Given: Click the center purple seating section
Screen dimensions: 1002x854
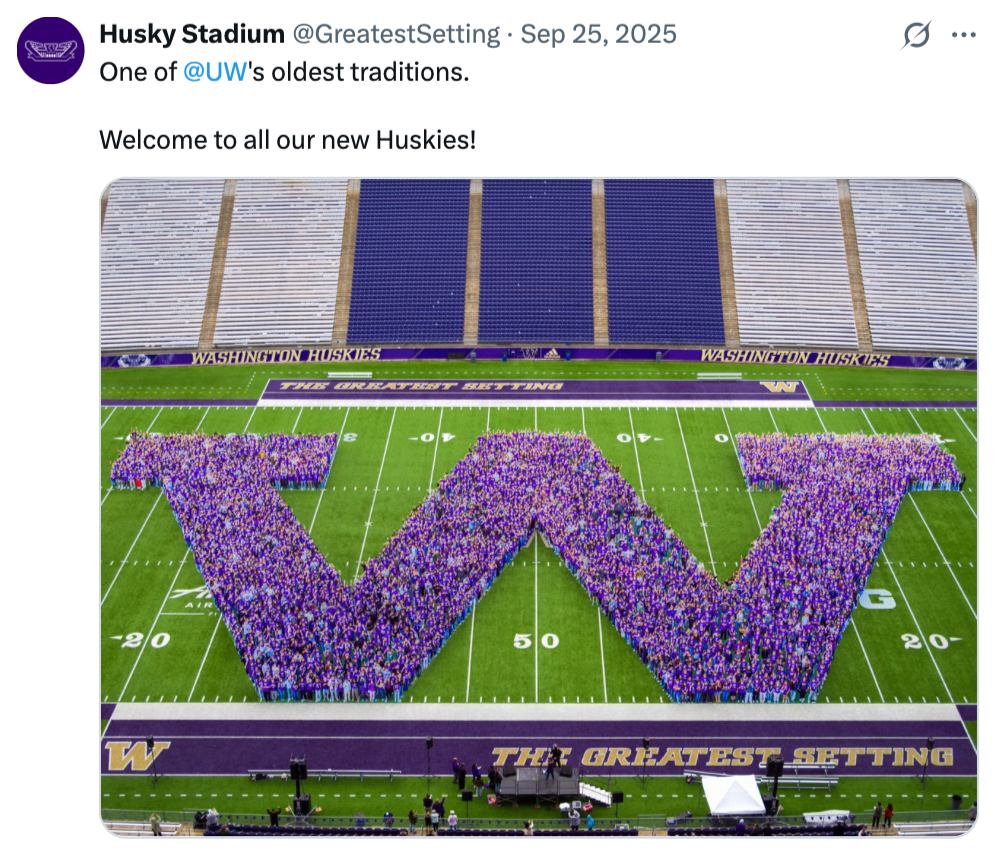Looking at the screenshot, I should click(535, 262).
